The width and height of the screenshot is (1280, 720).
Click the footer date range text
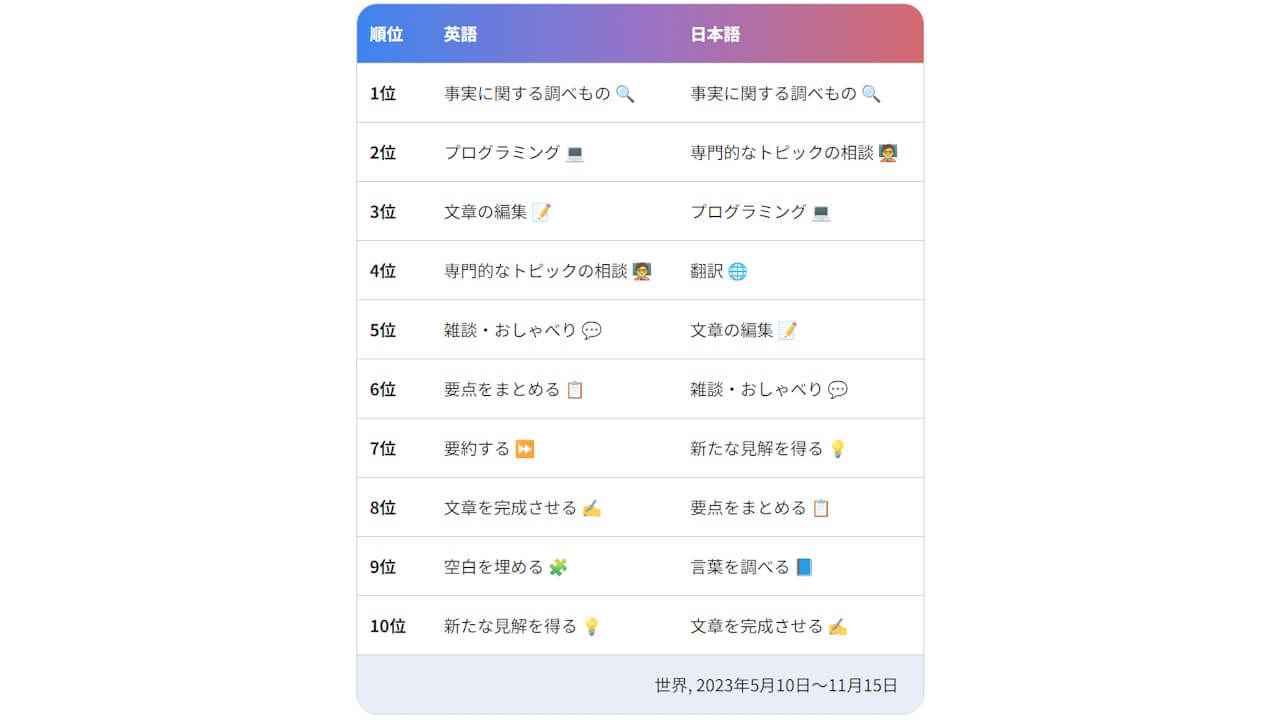click(776, 685)
